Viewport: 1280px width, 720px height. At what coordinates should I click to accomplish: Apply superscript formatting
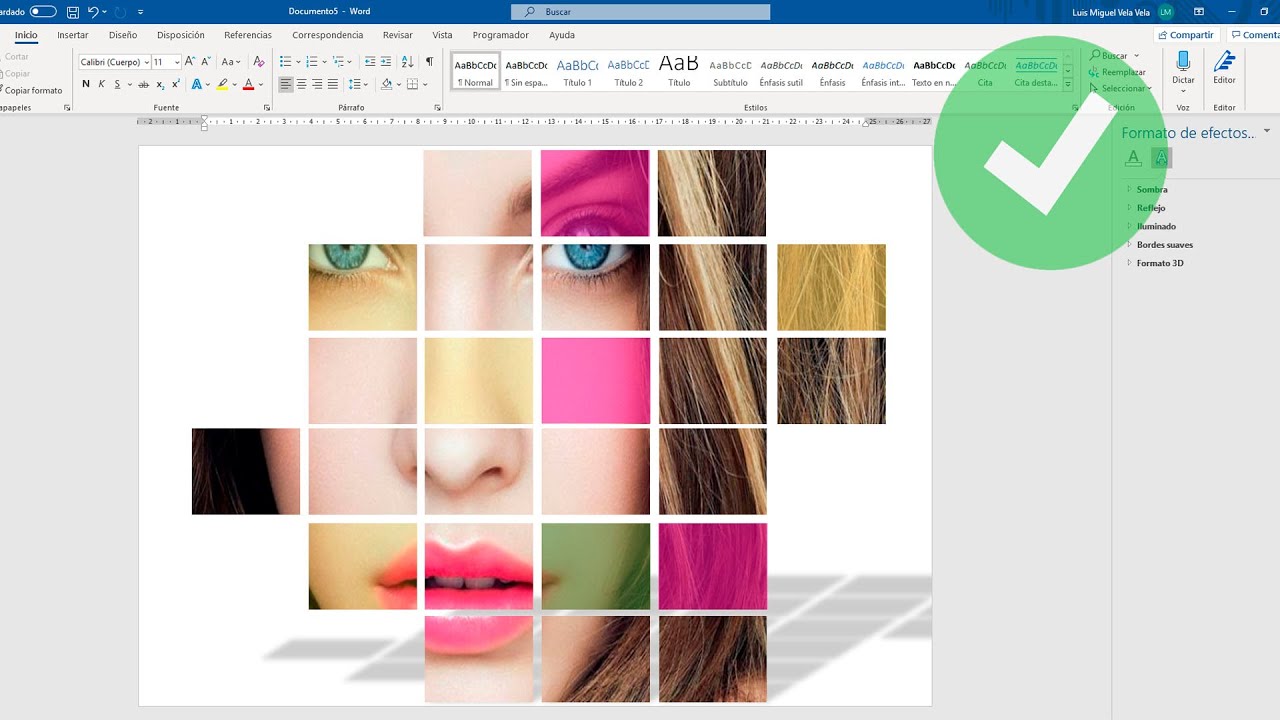(175, 84)
